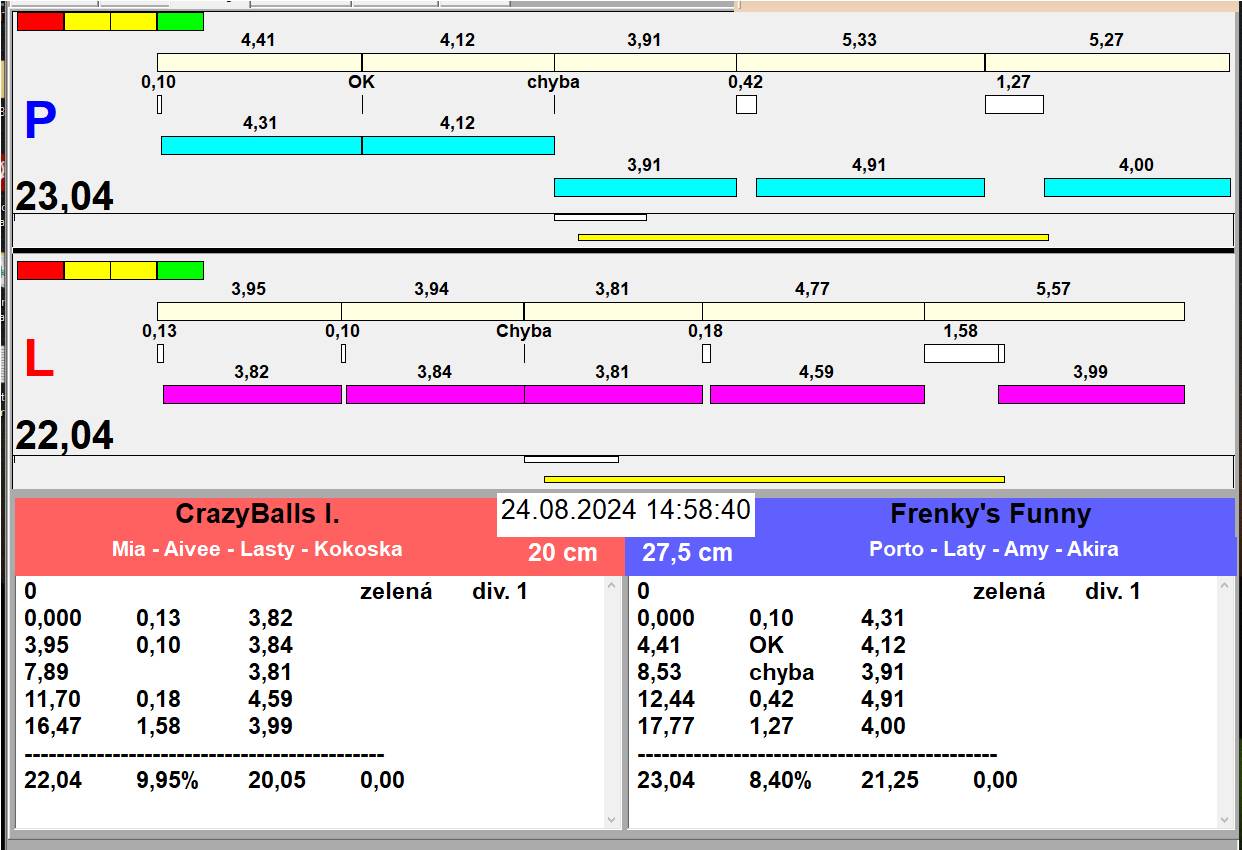Click the red start light in lane P
The image size is (1242, 850).
click(40, 21)
